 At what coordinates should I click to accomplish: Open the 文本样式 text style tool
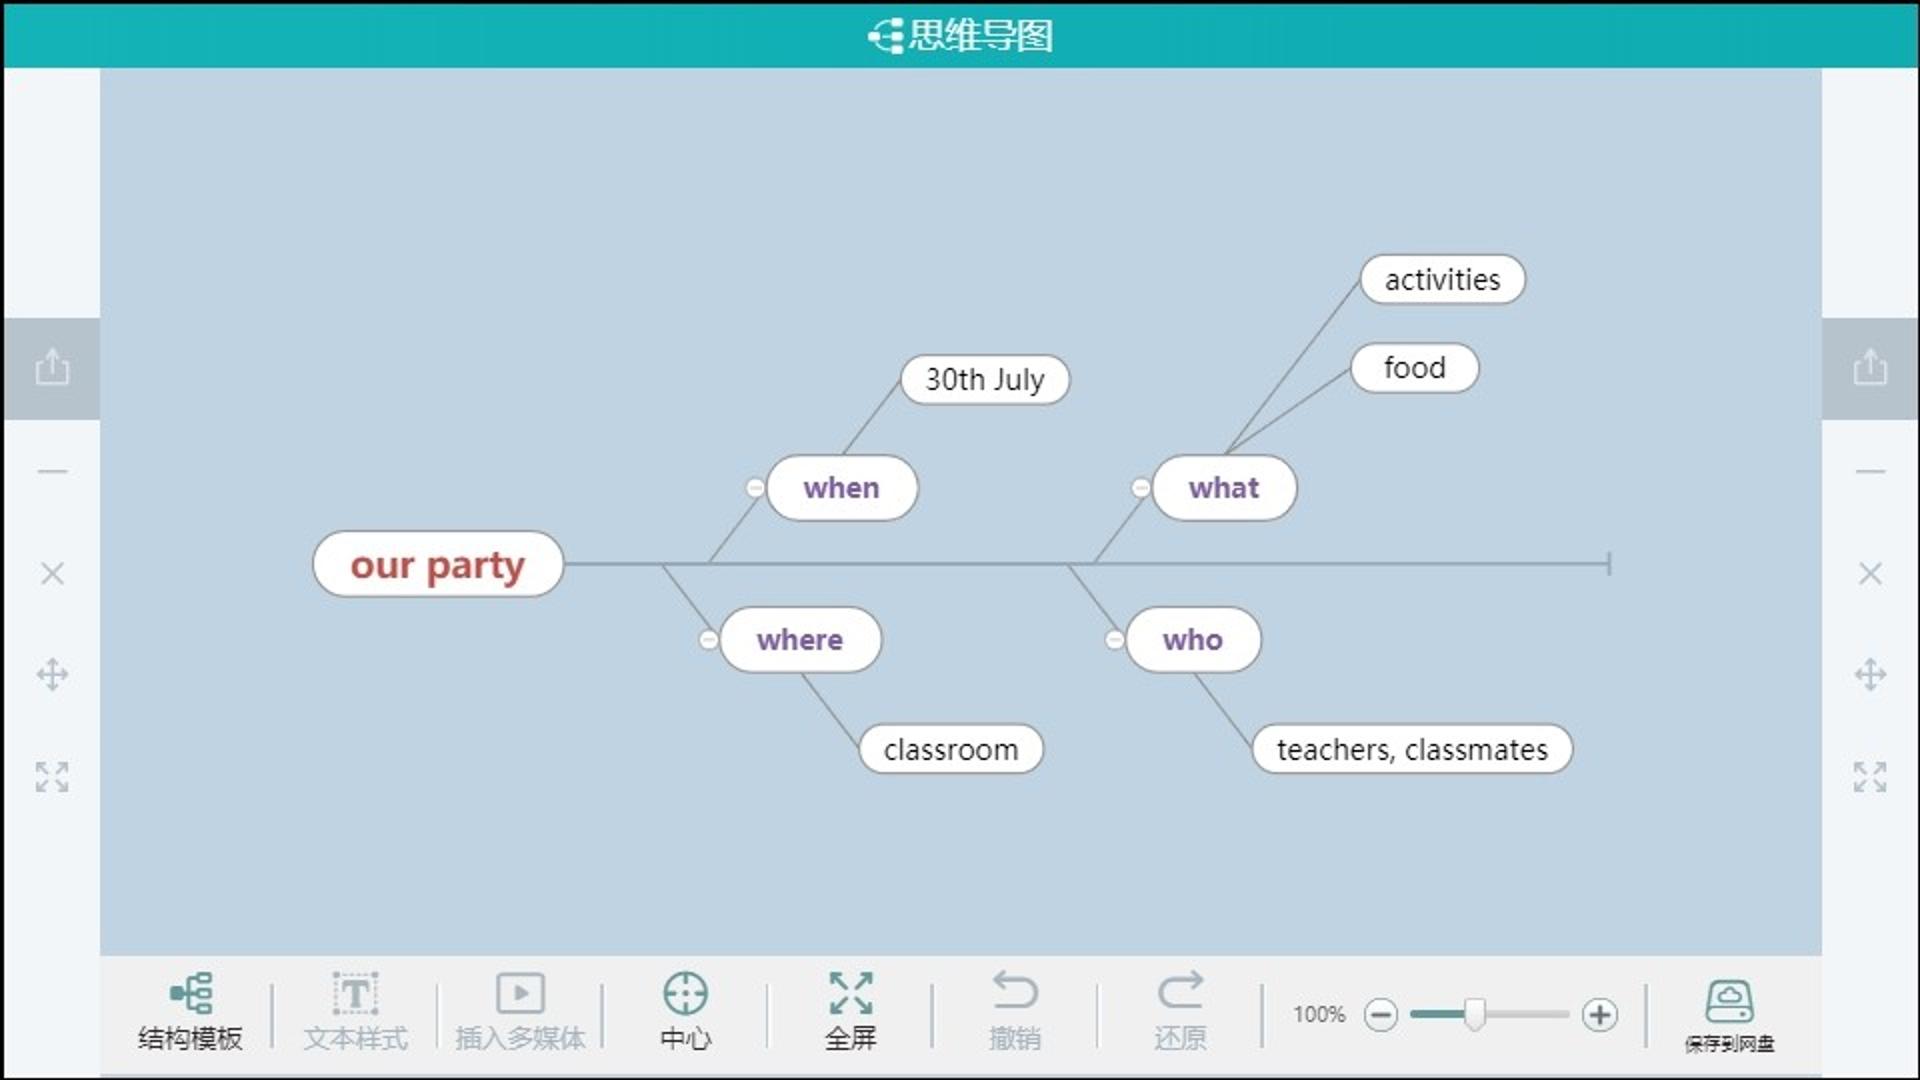point(355,993)
